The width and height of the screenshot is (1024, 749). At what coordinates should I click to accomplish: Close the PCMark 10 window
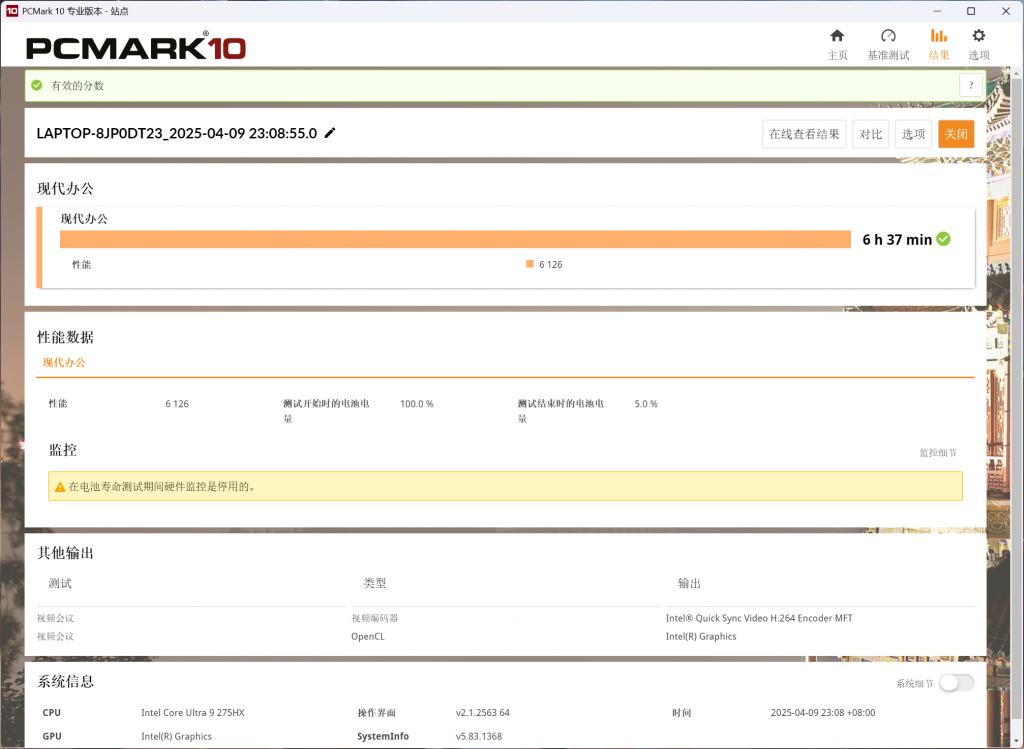(1006, 11)
